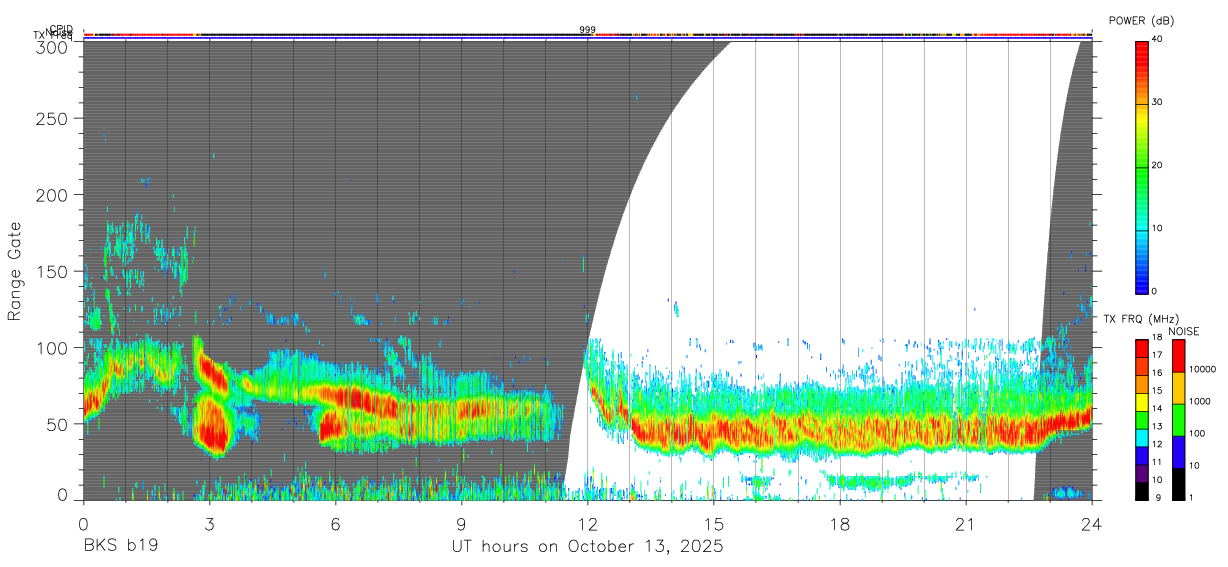Click the dark orange 16–17 MHz TX FRQ swatch
This screenshot has height=567, width=1228.
coord(1142,366)
